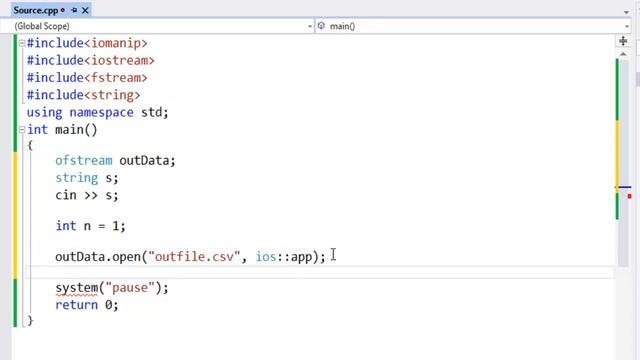Click the "outfile.csv" string literal
Viewport: 640px width, 360px height.
tap(194, 257)
